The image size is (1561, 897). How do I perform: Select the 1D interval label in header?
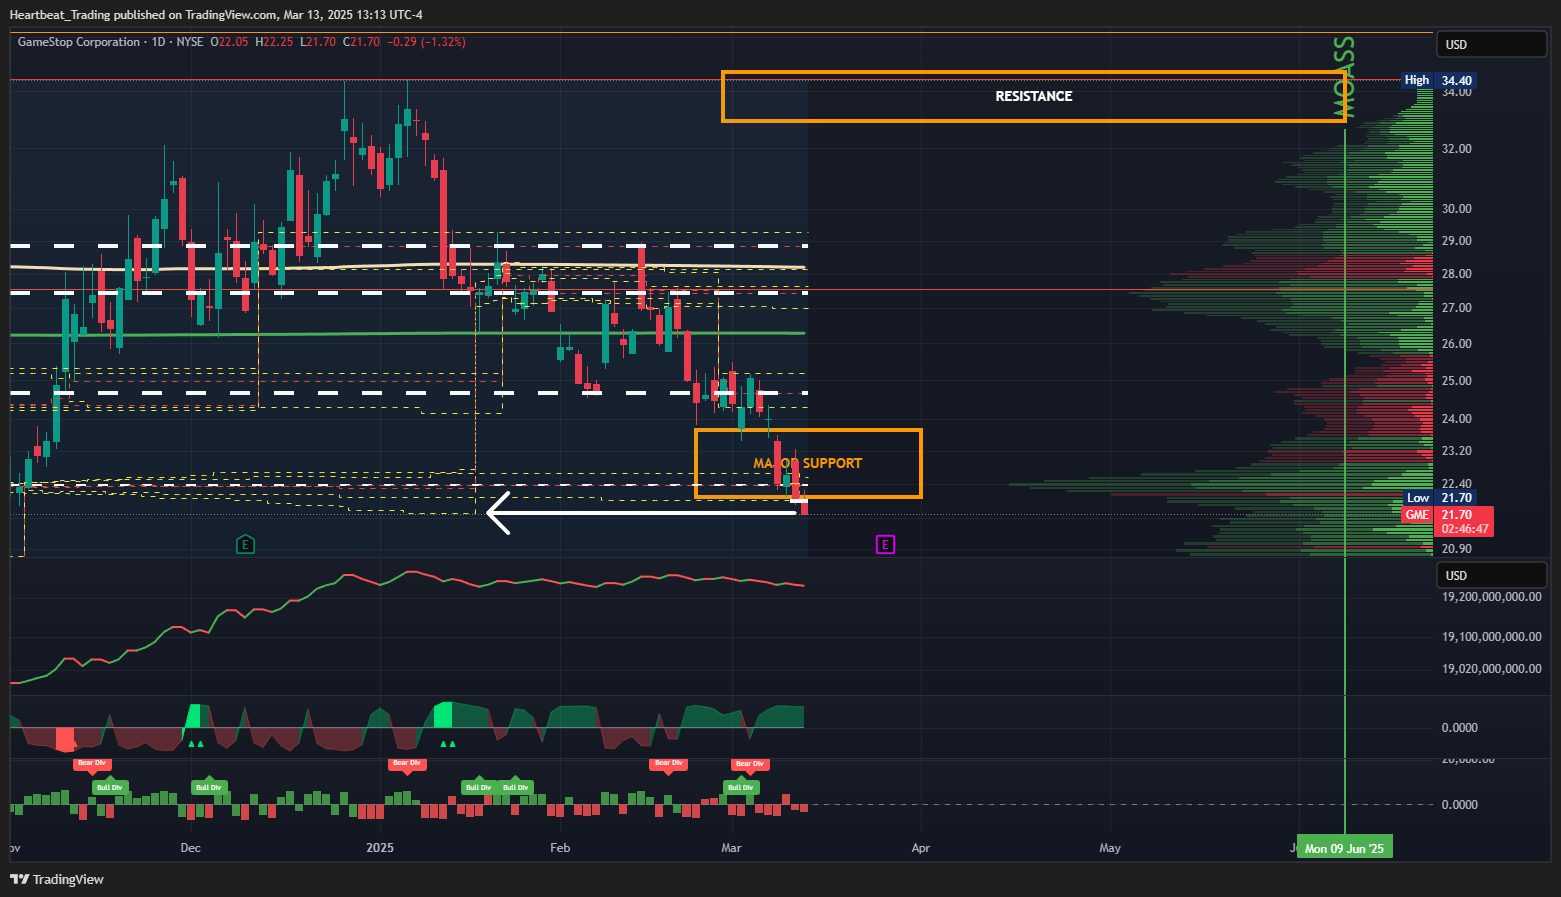pyautogui.click(x=158, y=42)
